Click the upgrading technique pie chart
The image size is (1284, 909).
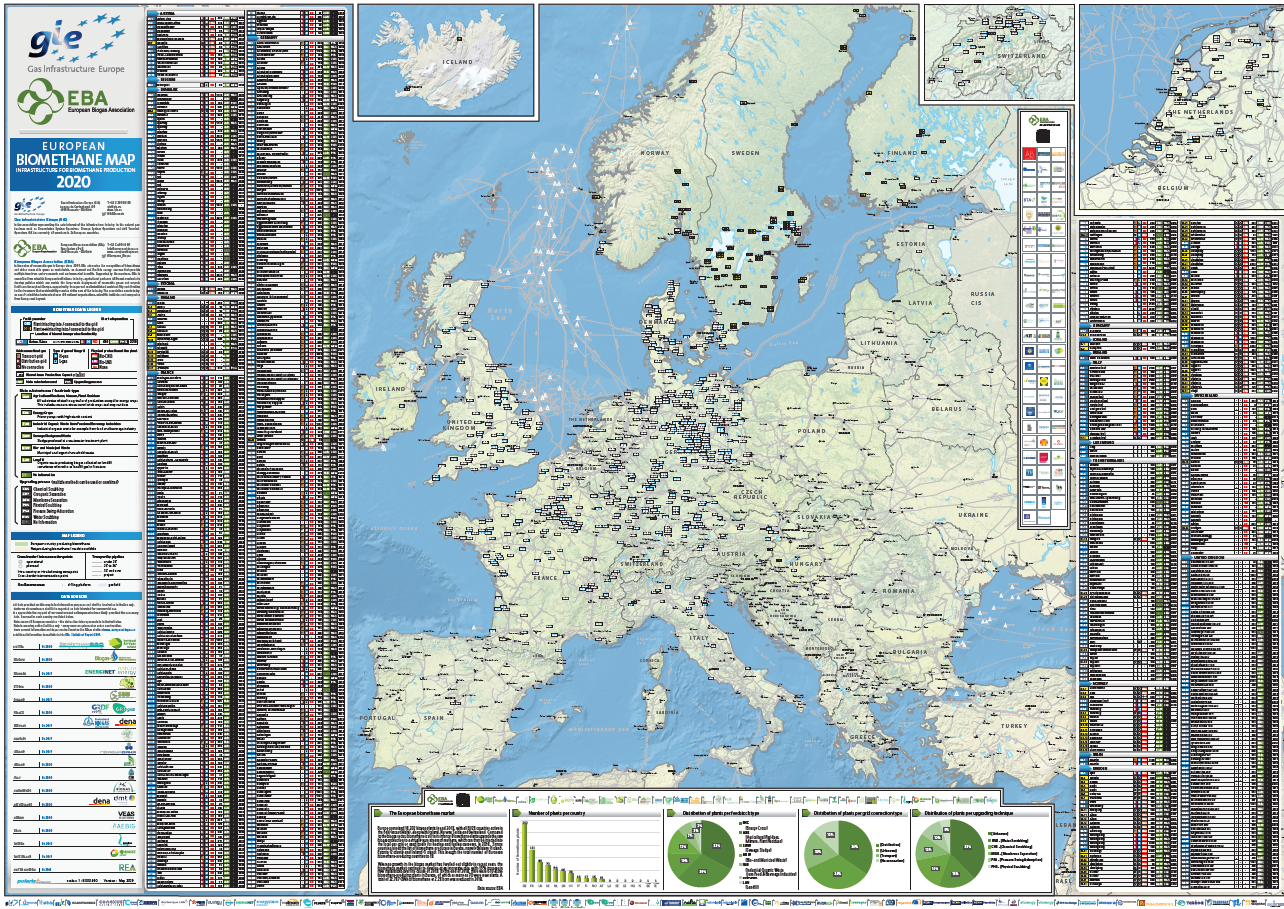(948, 854)
